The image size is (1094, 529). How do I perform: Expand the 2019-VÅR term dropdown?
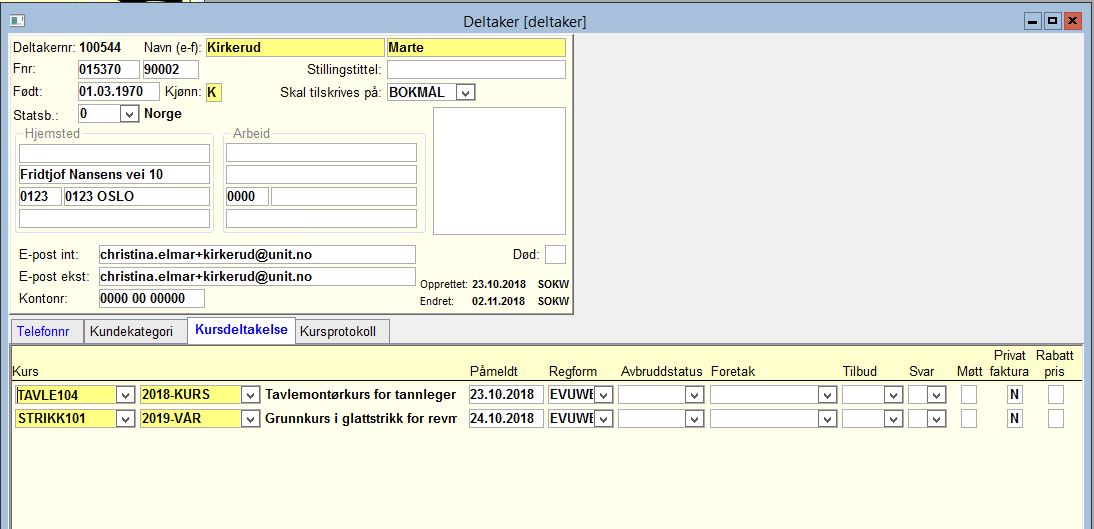tap(250, 419)
